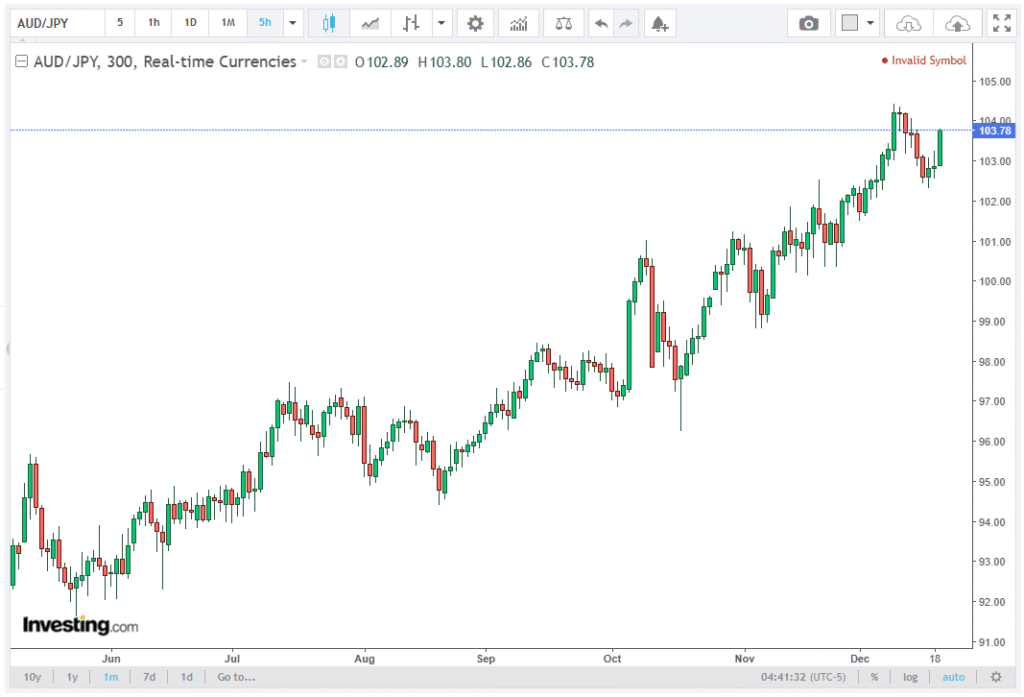Open time interval dropdown arrow
1024x697 pixels.
292,23
